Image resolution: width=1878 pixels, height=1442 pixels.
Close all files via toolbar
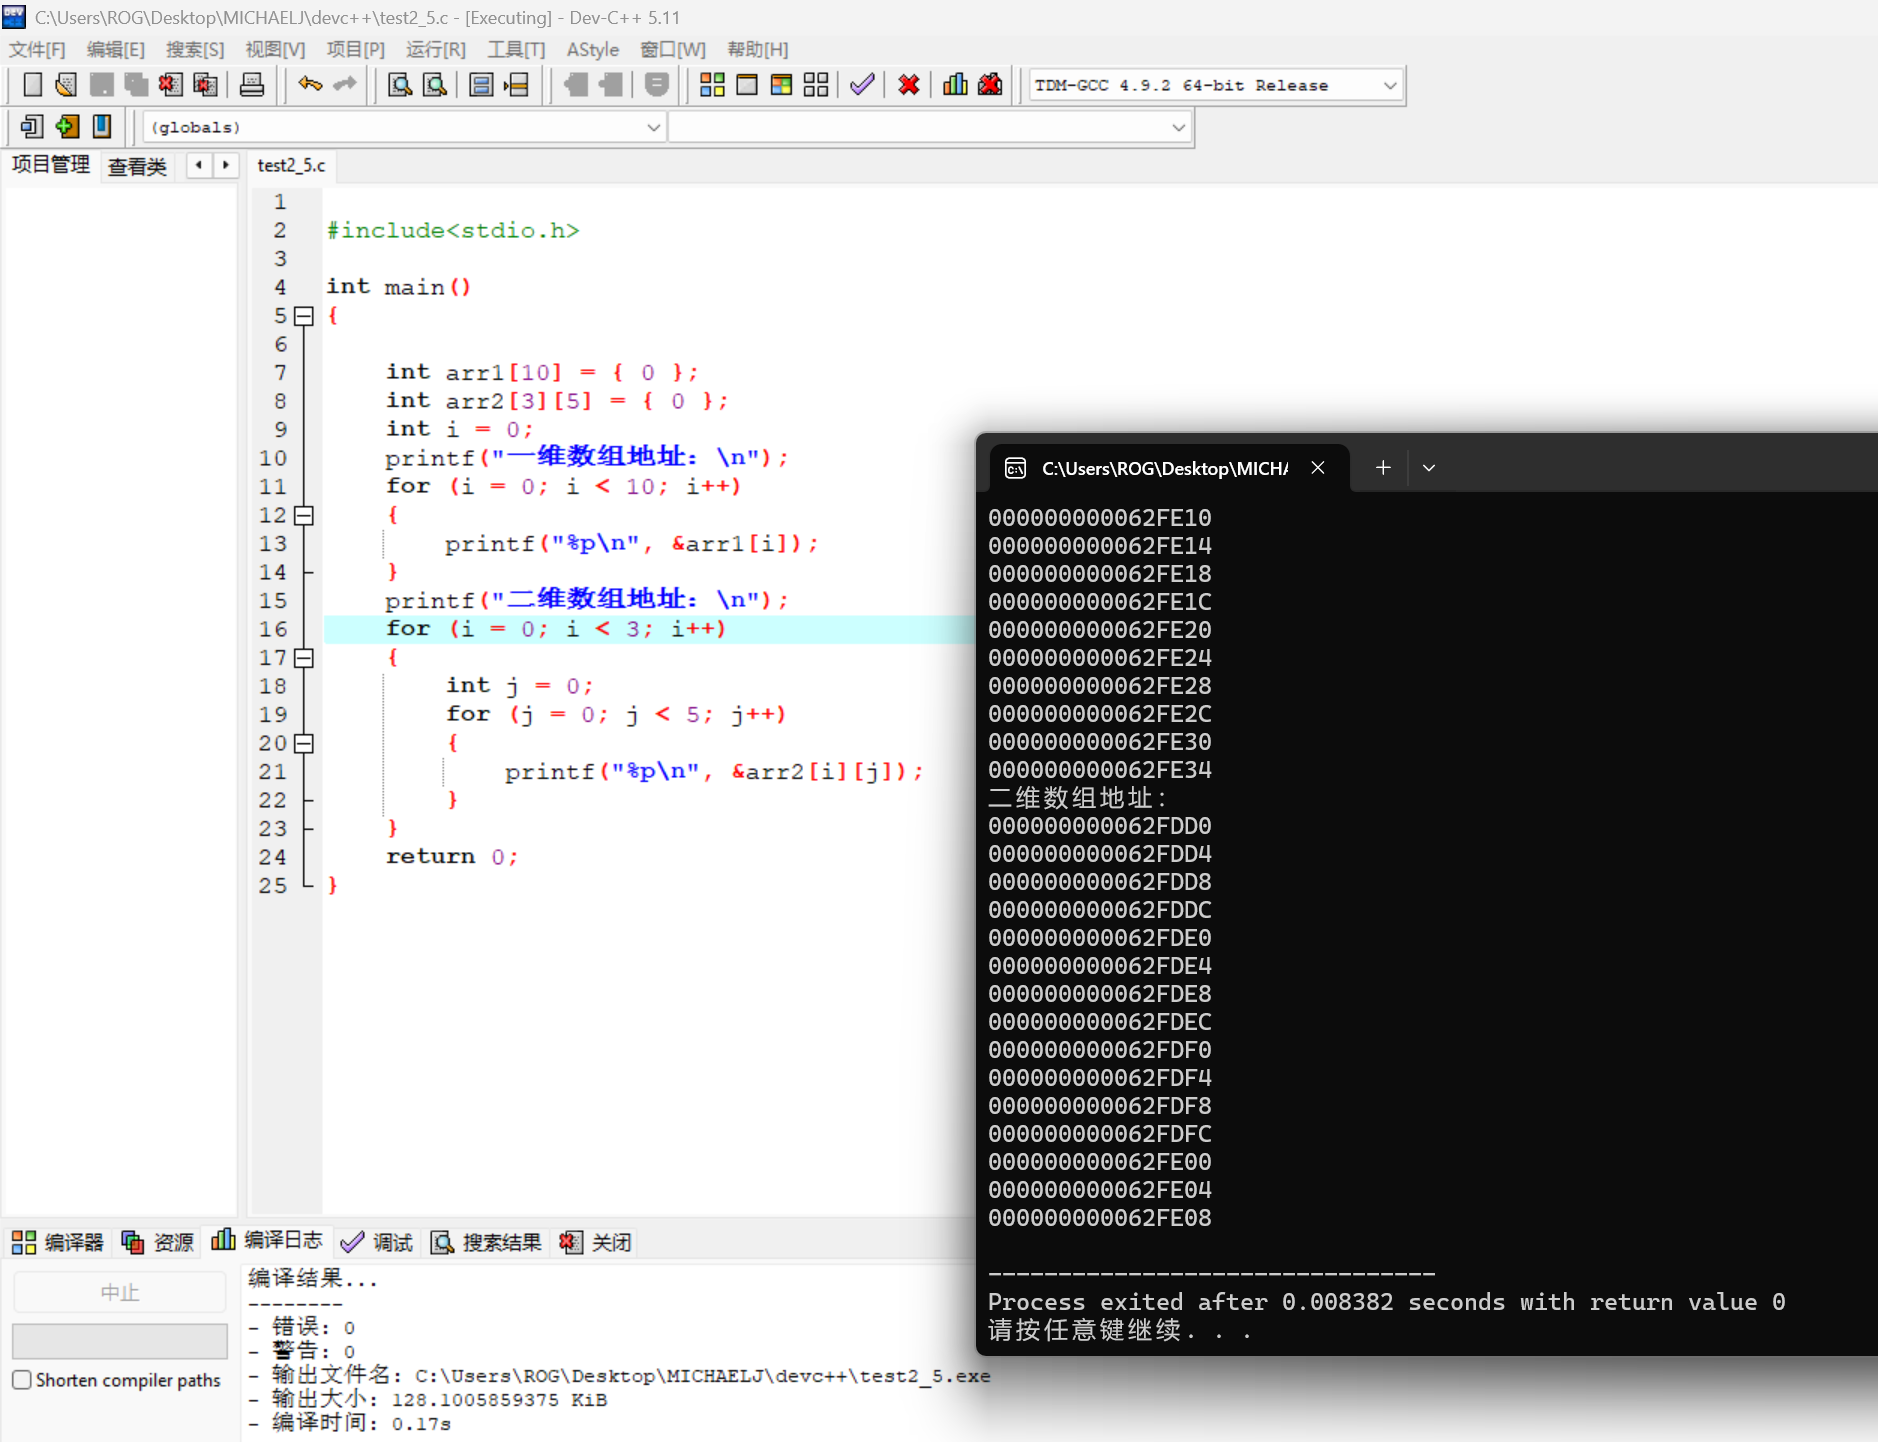205,85
